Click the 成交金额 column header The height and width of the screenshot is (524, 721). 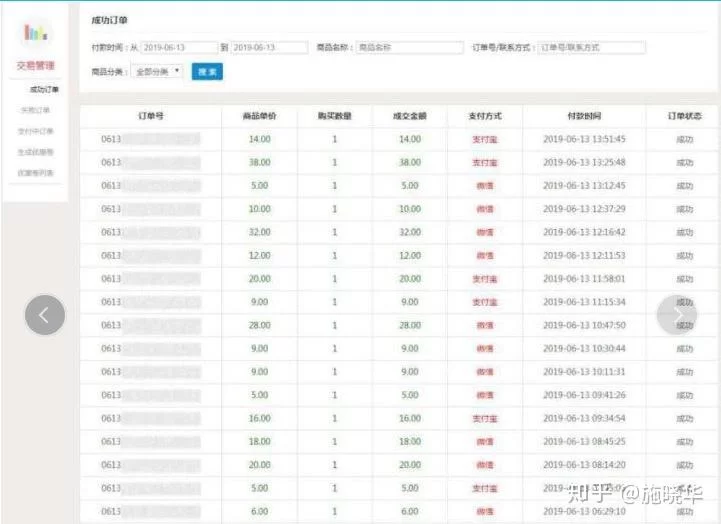[x=409, y=117]
